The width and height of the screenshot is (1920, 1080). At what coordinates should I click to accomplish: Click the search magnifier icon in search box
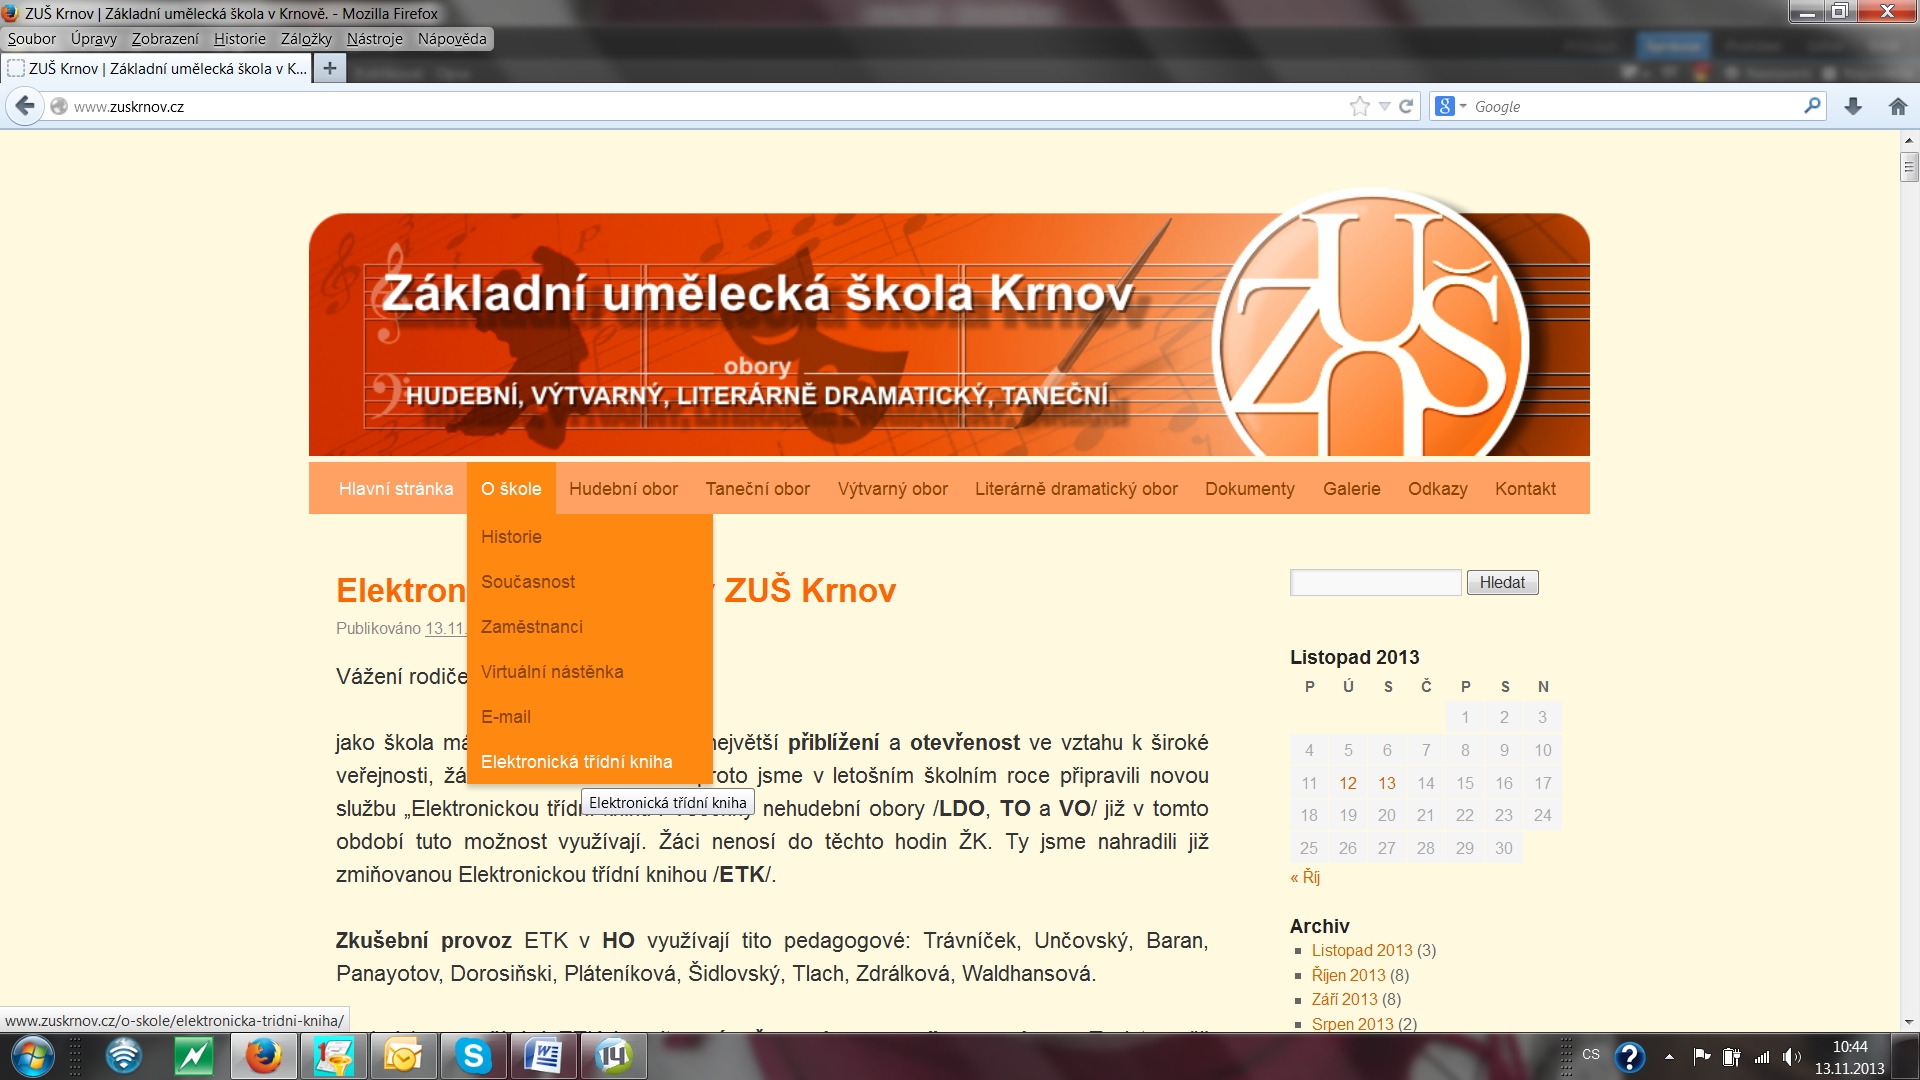[x=1812, y=105]
